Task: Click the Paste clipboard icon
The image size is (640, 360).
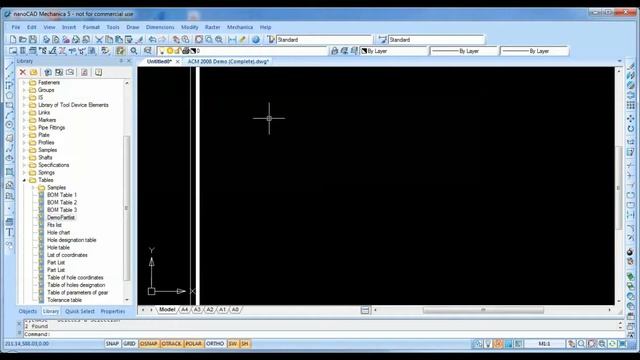Action: [x=119, y=40]
